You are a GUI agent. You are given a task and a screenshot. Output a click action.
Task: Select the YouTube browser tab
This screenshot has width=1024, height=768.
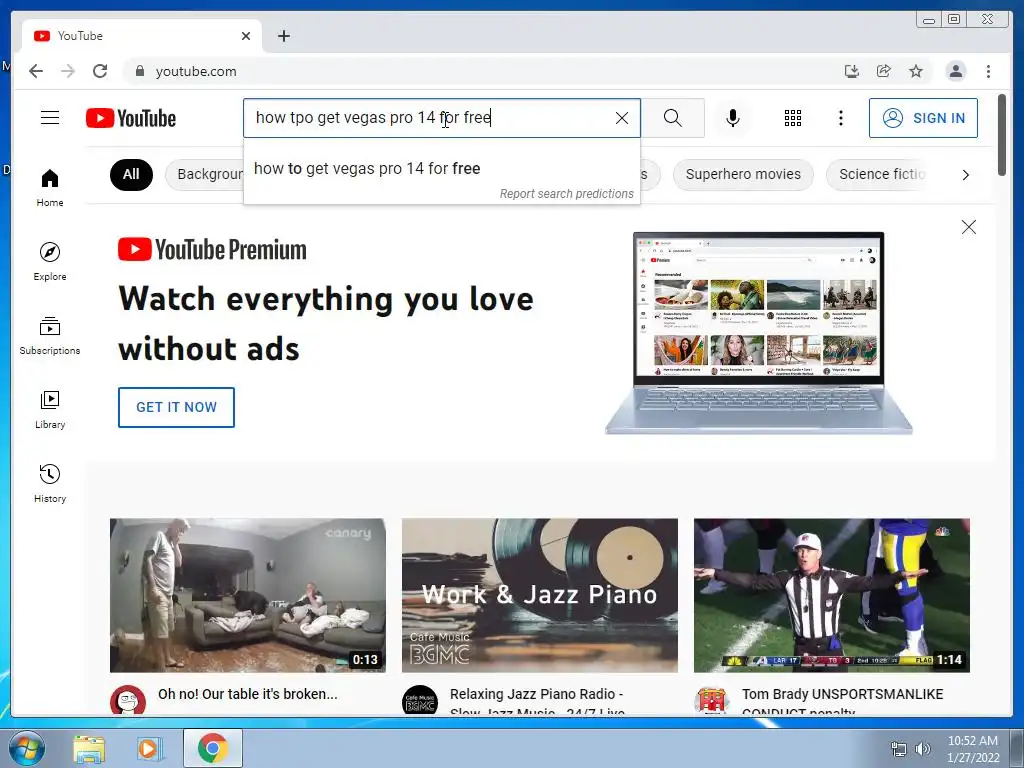(141, 36)
